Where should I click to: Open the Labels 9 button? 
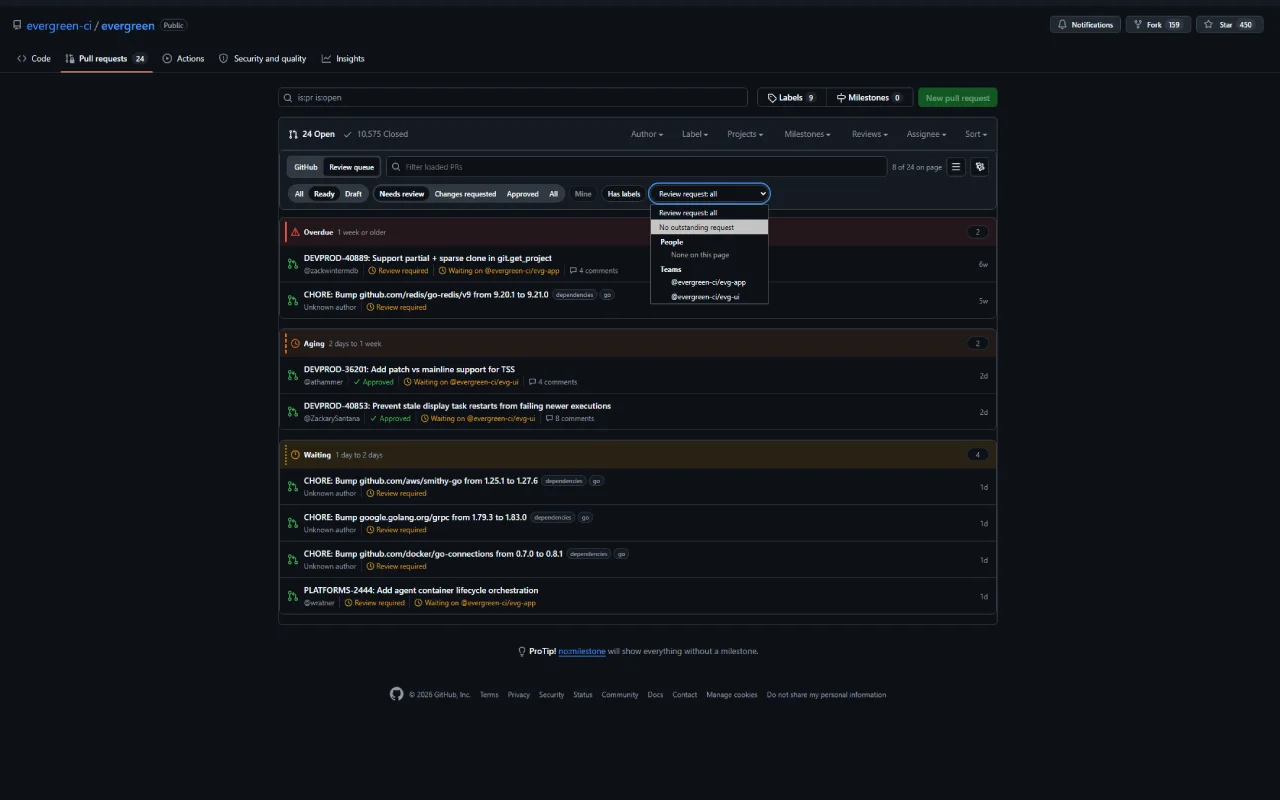click(792, 98)
